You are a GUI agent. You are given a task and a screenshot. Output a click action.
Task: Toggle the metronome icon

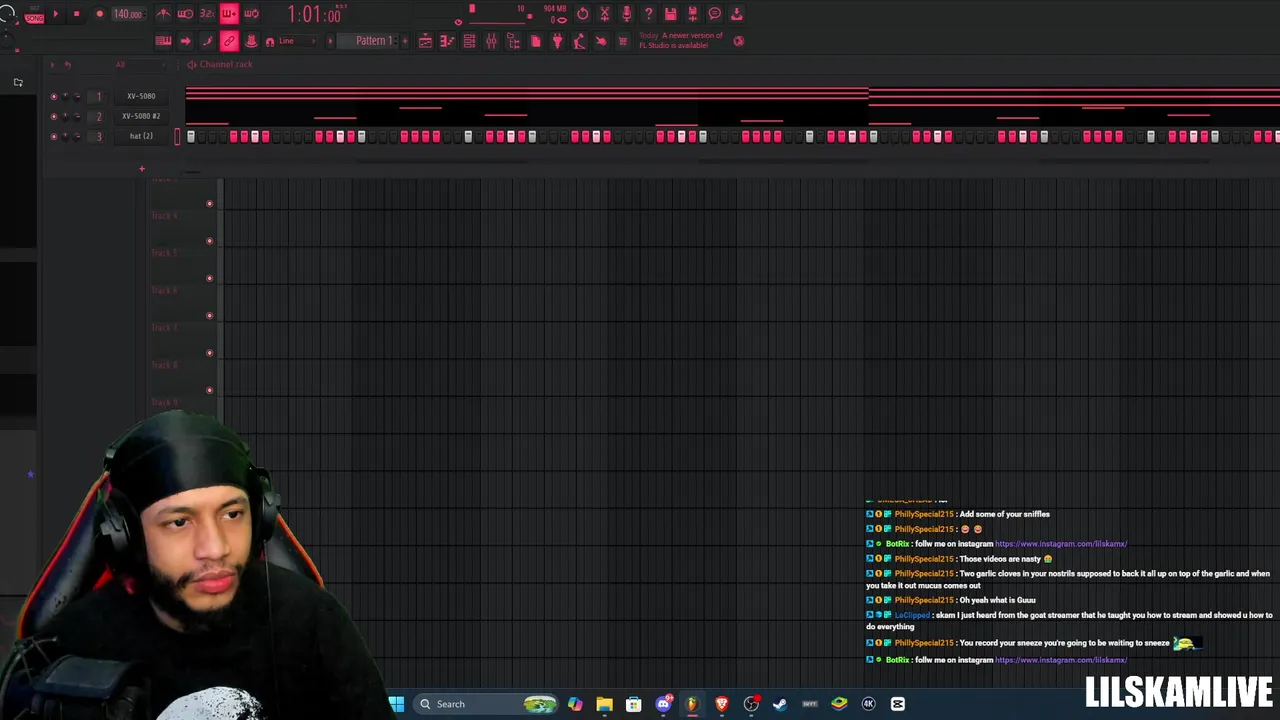click(164, 14)
